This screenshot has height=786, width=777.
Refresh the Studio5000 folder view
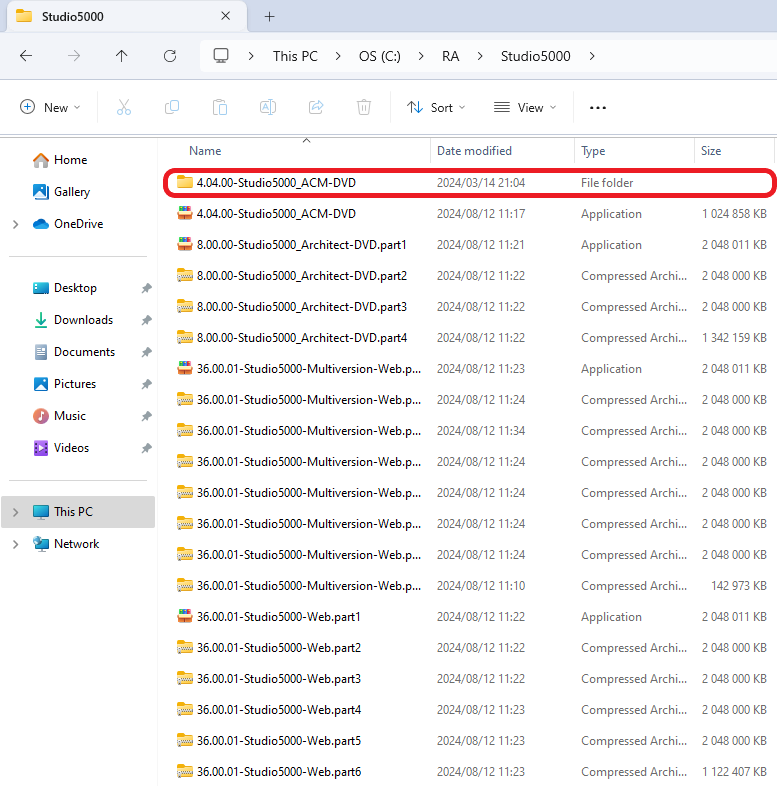click(170, 56)
